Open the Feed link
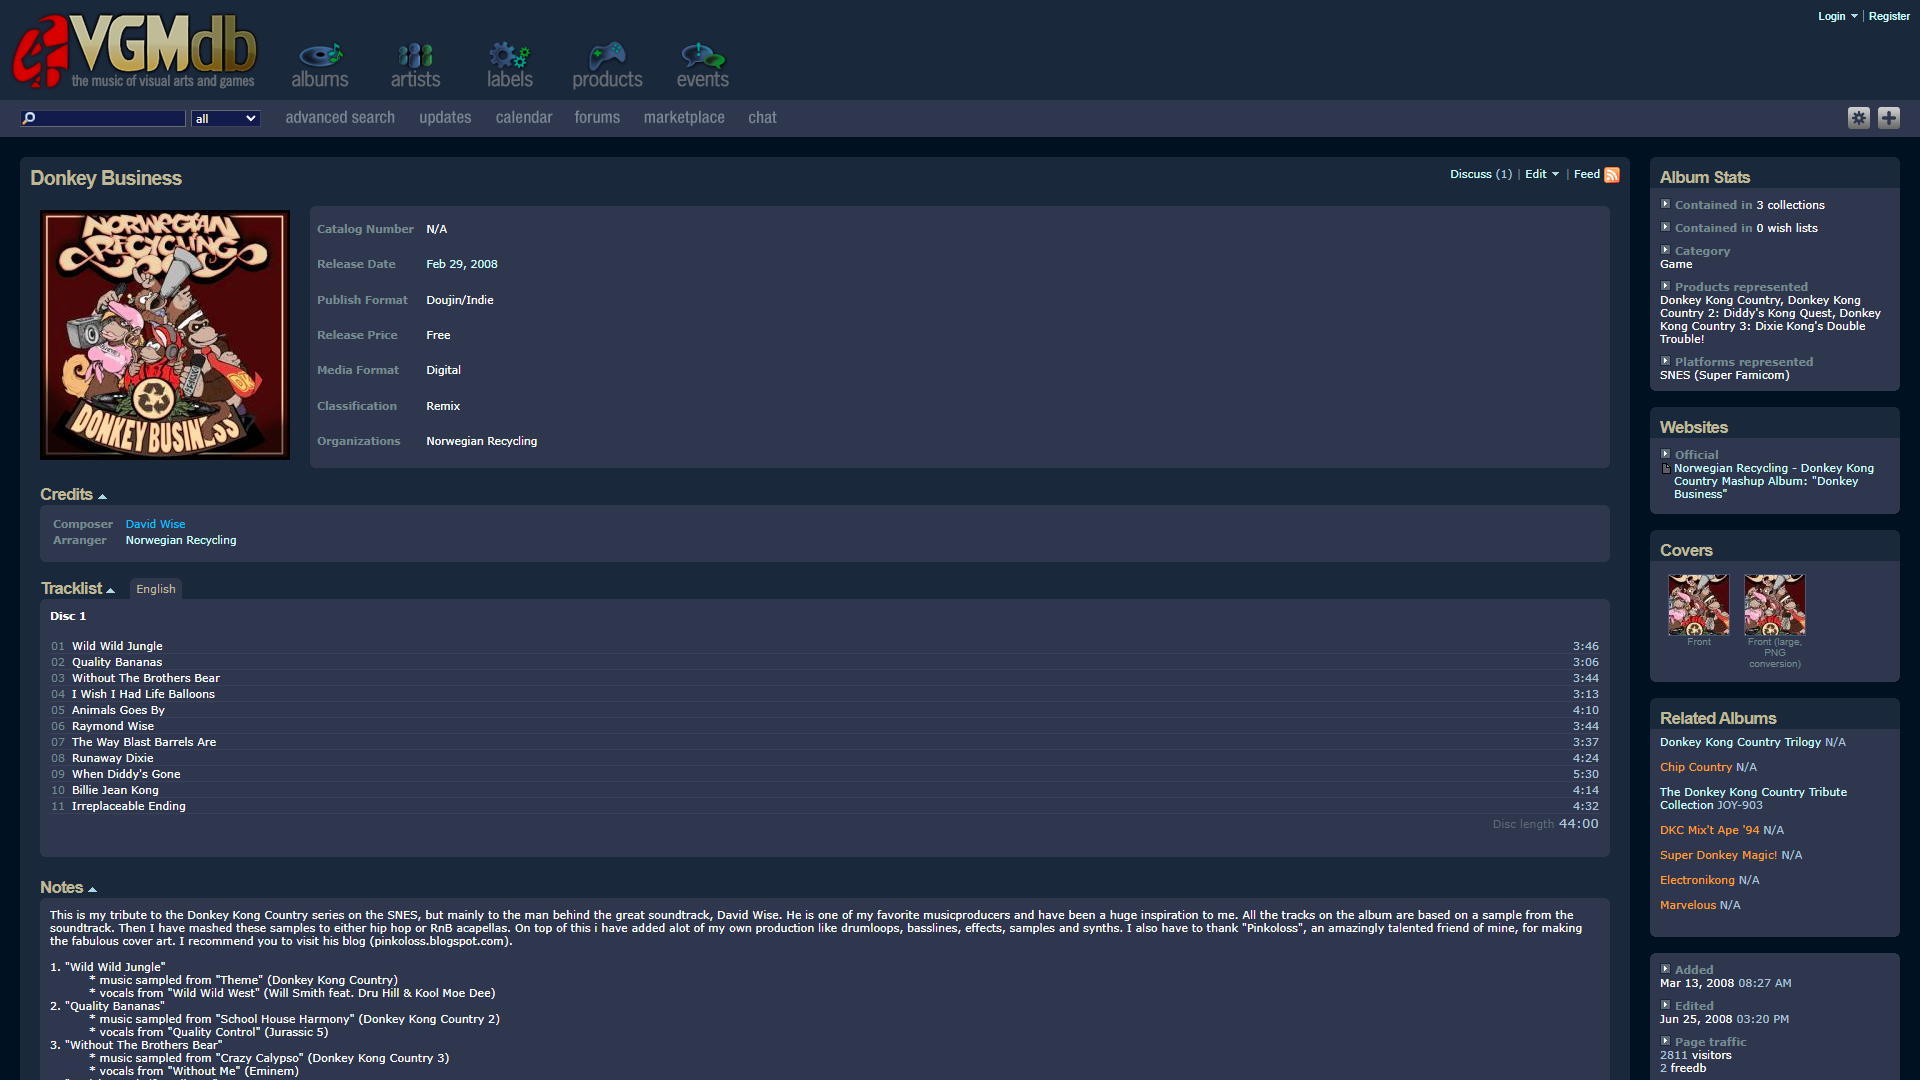This screenshot has width=1920, height=1080. click(1587, 174)
